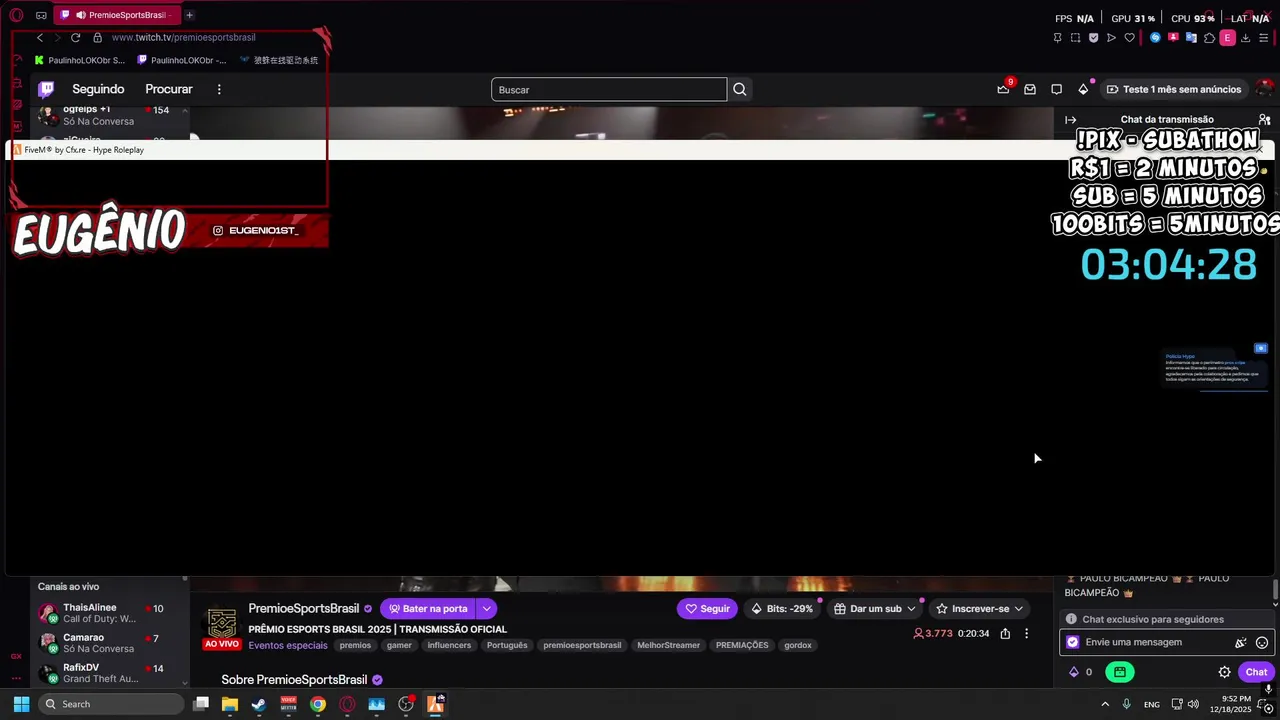Expand the Dar um sub dropdown
The height and width of the screenshot is (720, 1280).
[x=911, y=608]
